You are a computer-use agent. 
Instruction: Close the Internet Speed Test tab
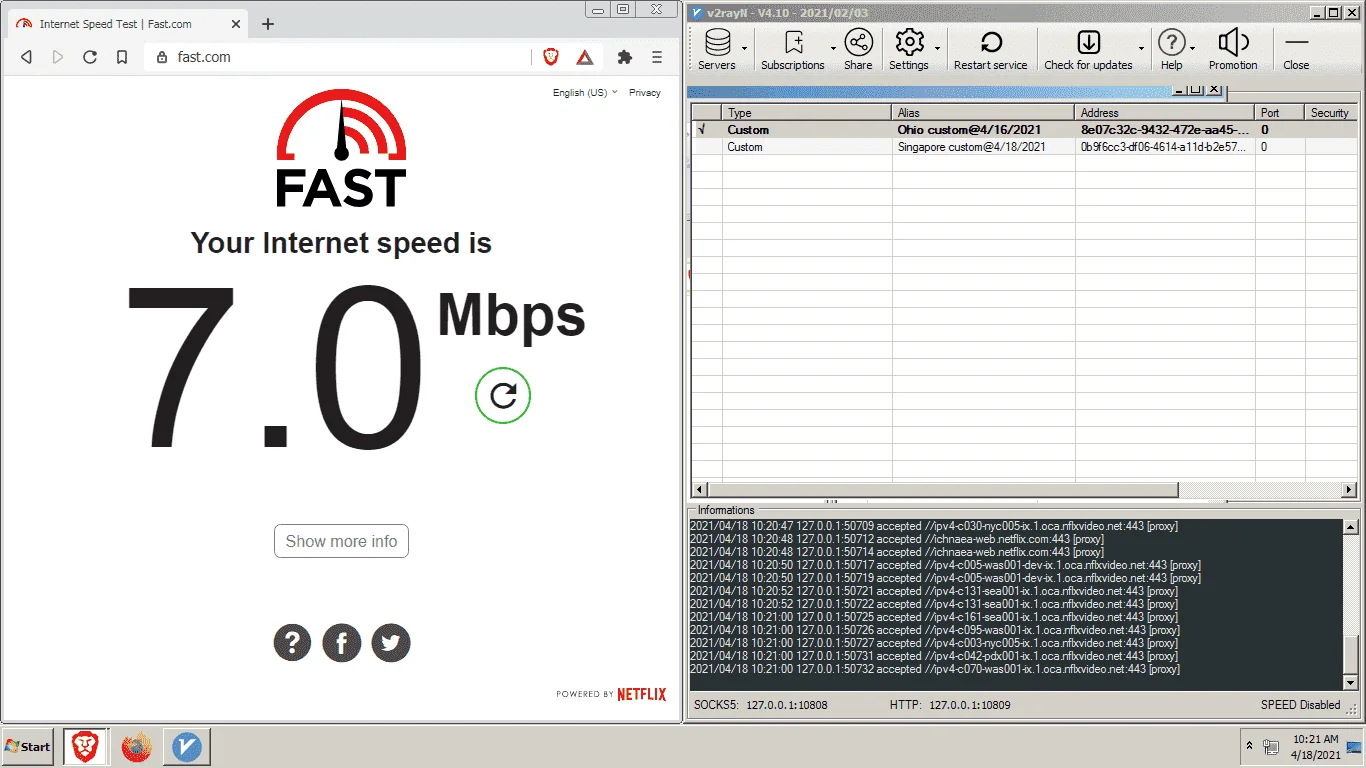click(x=237, y=24)
